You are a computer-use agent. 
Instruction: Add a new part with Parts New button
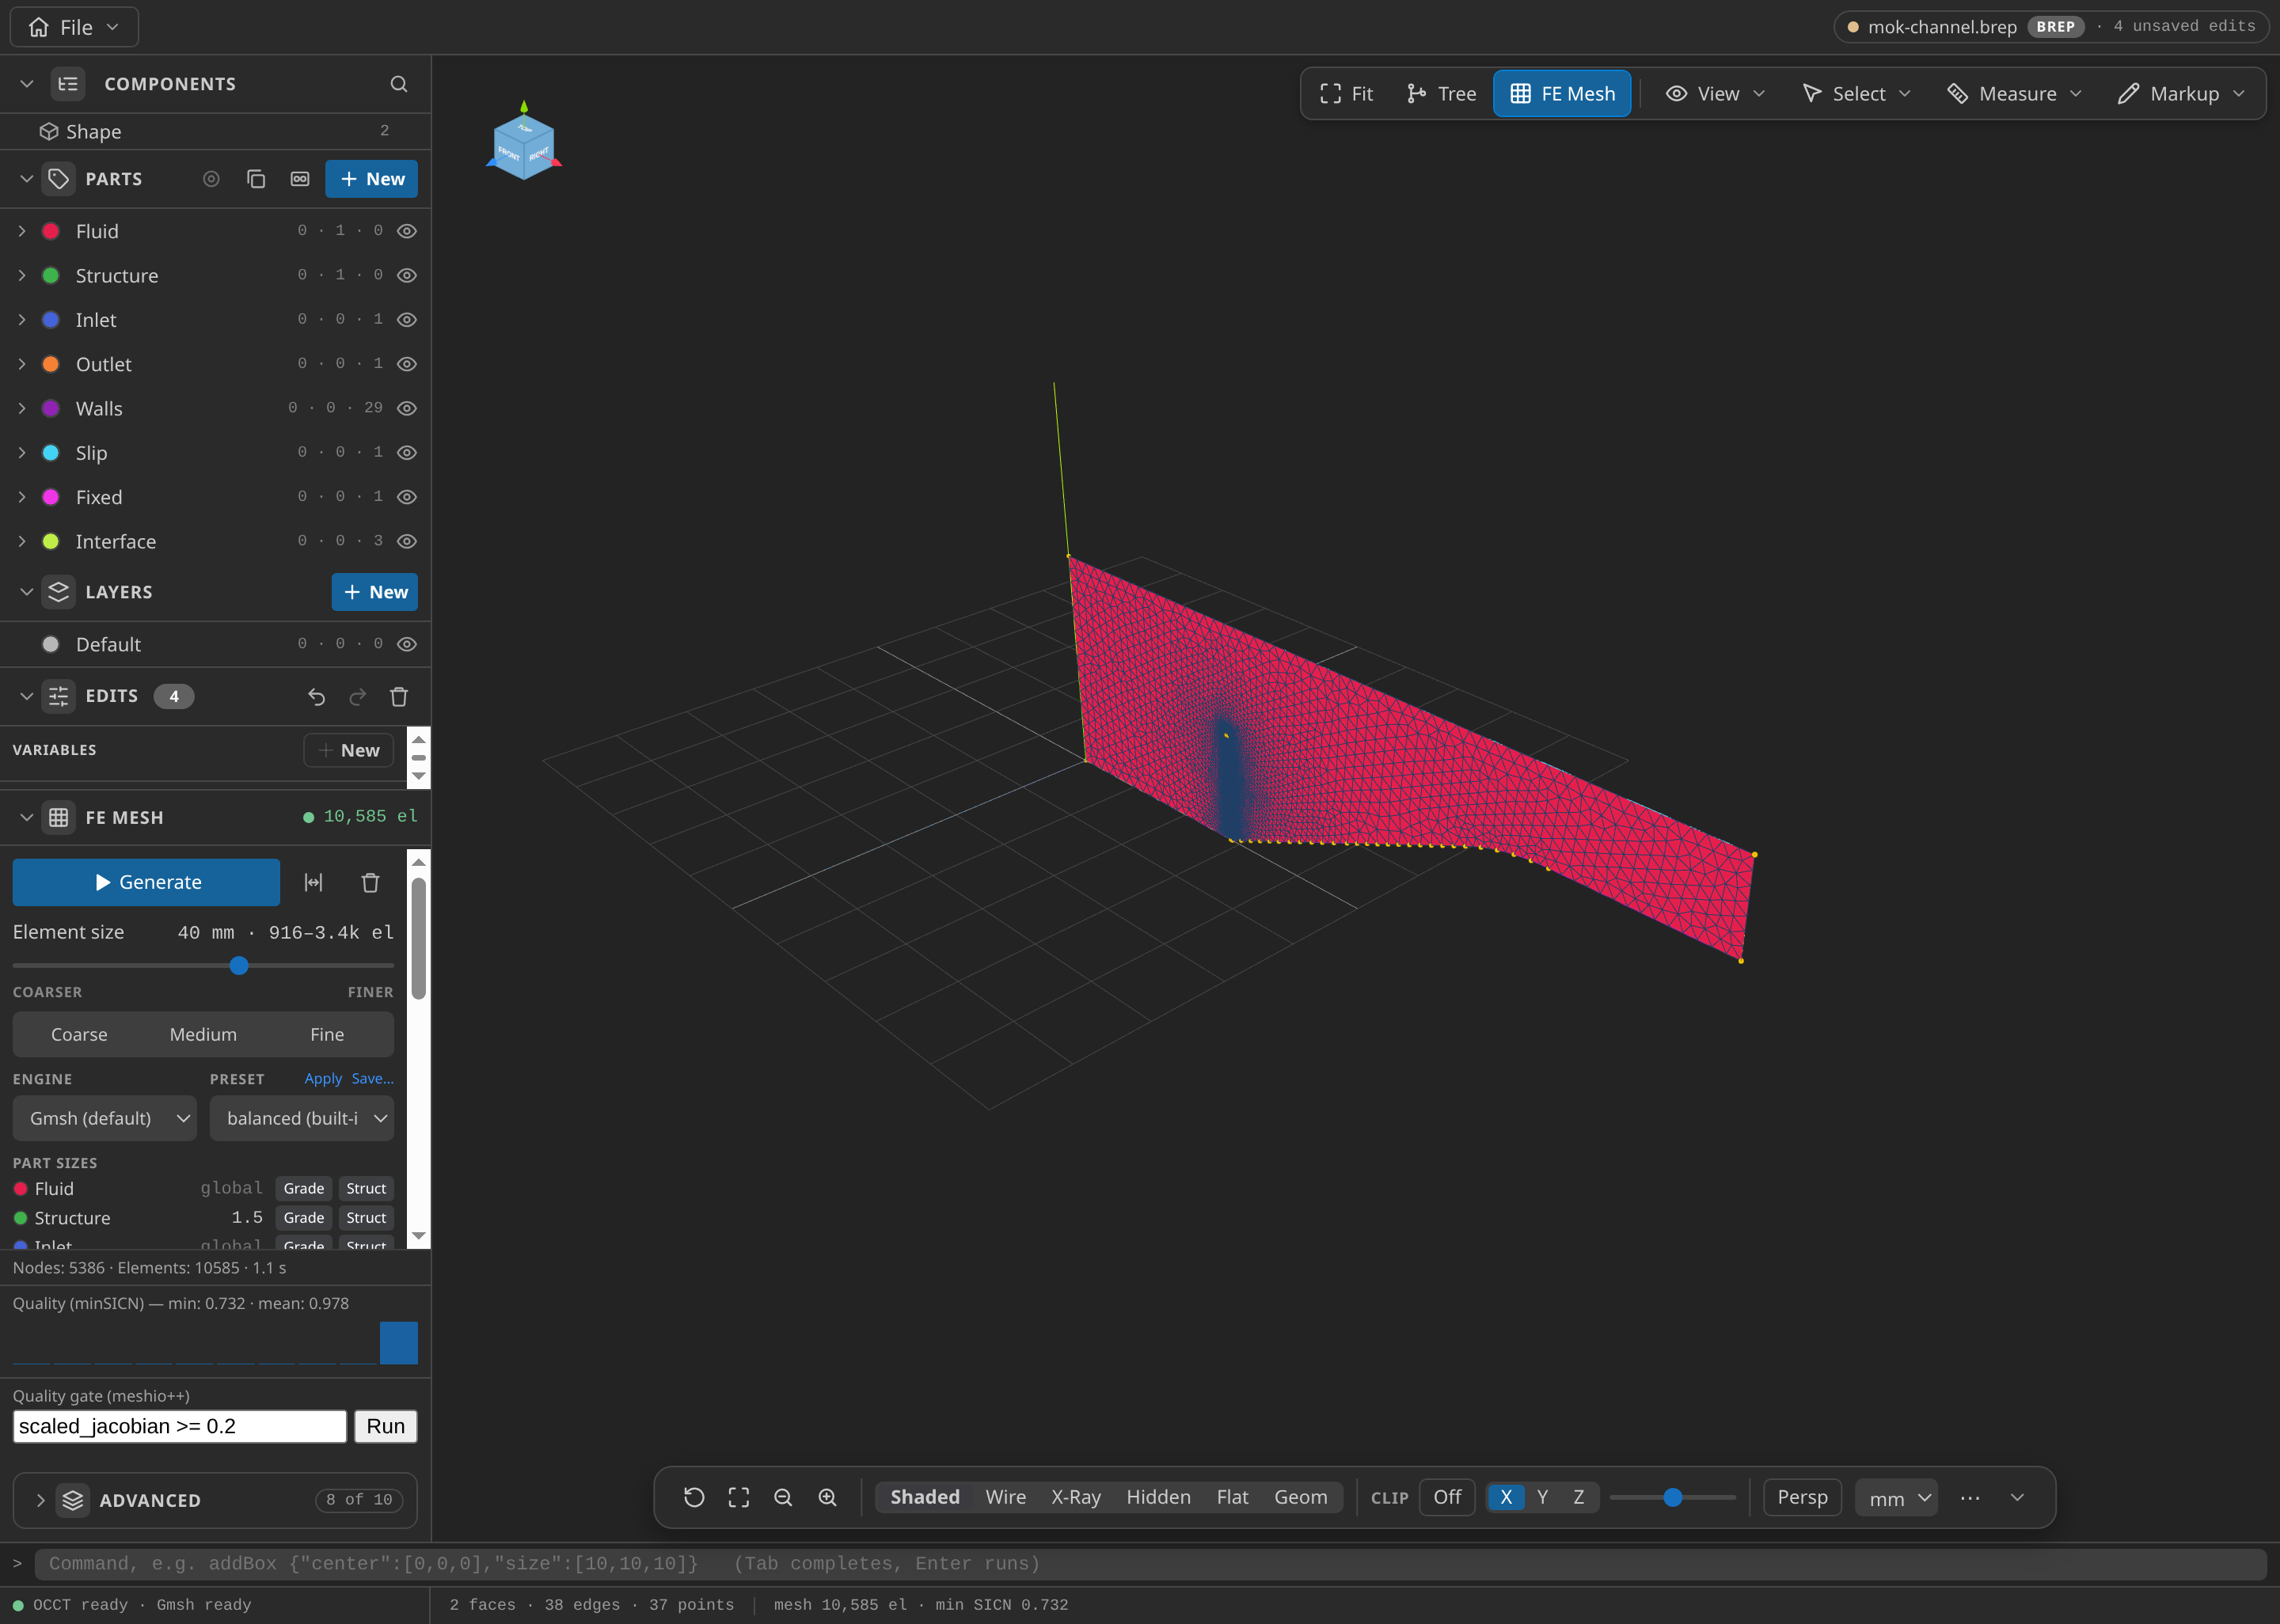(372, 179)
